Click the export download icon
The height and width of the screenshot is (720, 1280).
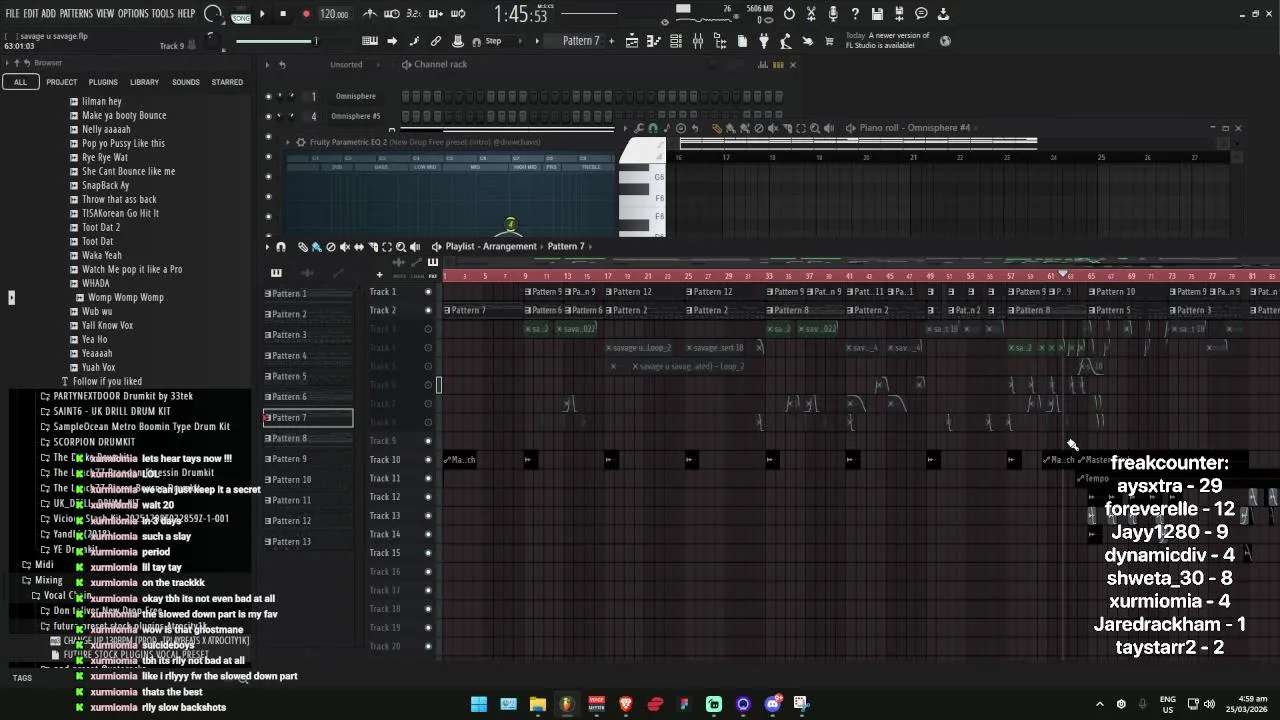(x=943, y=14)
